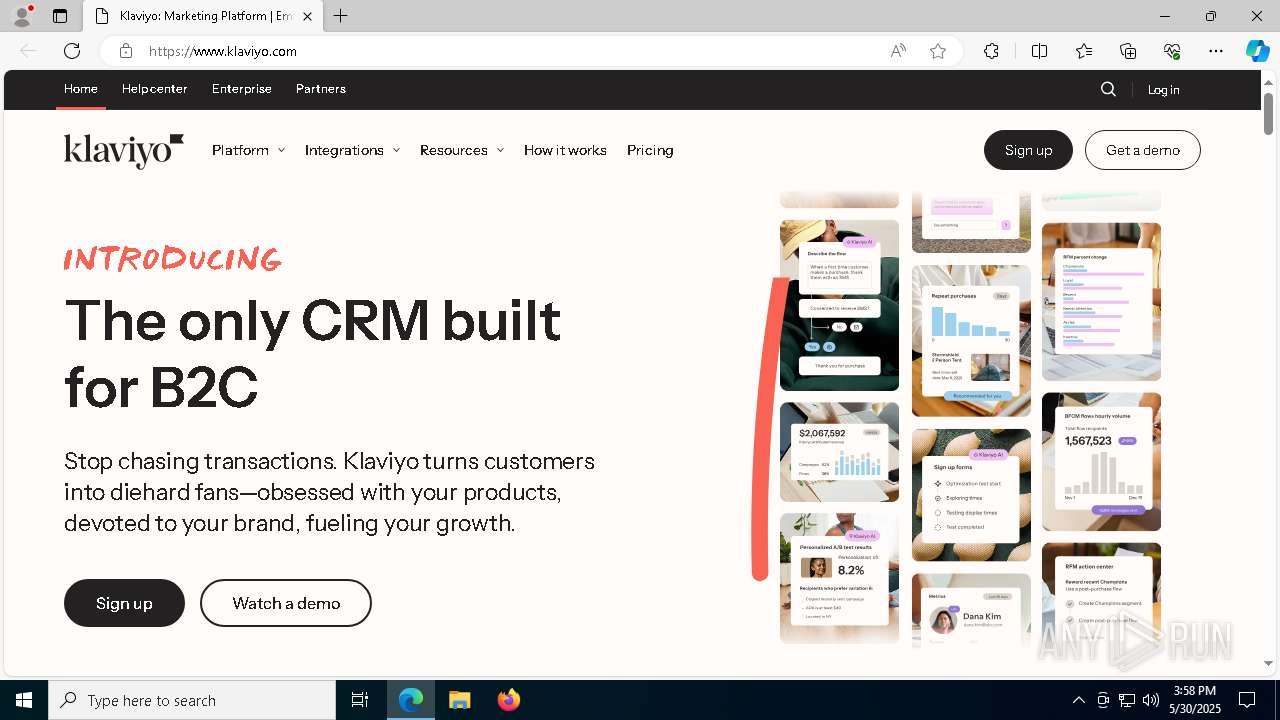The image size is (1280, 720).
Task: Select the 1,567,523 flow recipients card
Action: 1101,461
